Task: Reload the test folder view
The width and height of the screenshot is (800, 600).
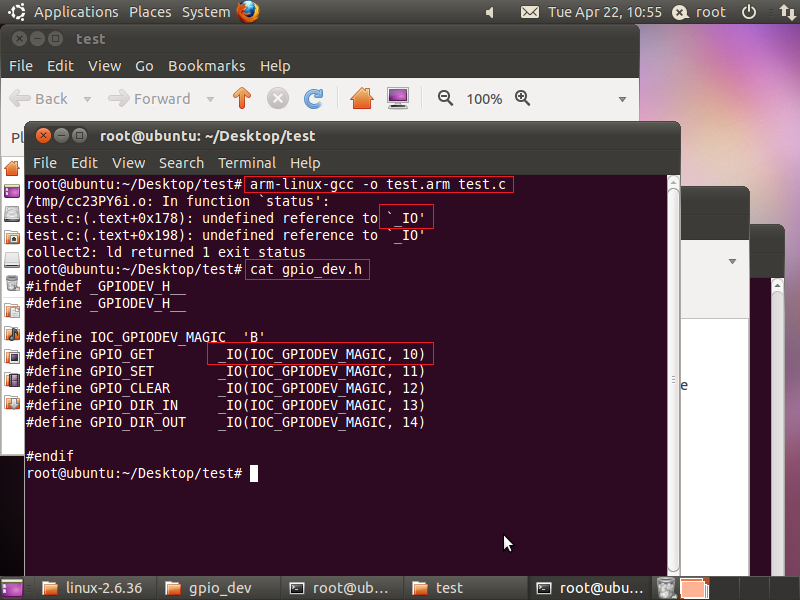Action: [313, 98]
